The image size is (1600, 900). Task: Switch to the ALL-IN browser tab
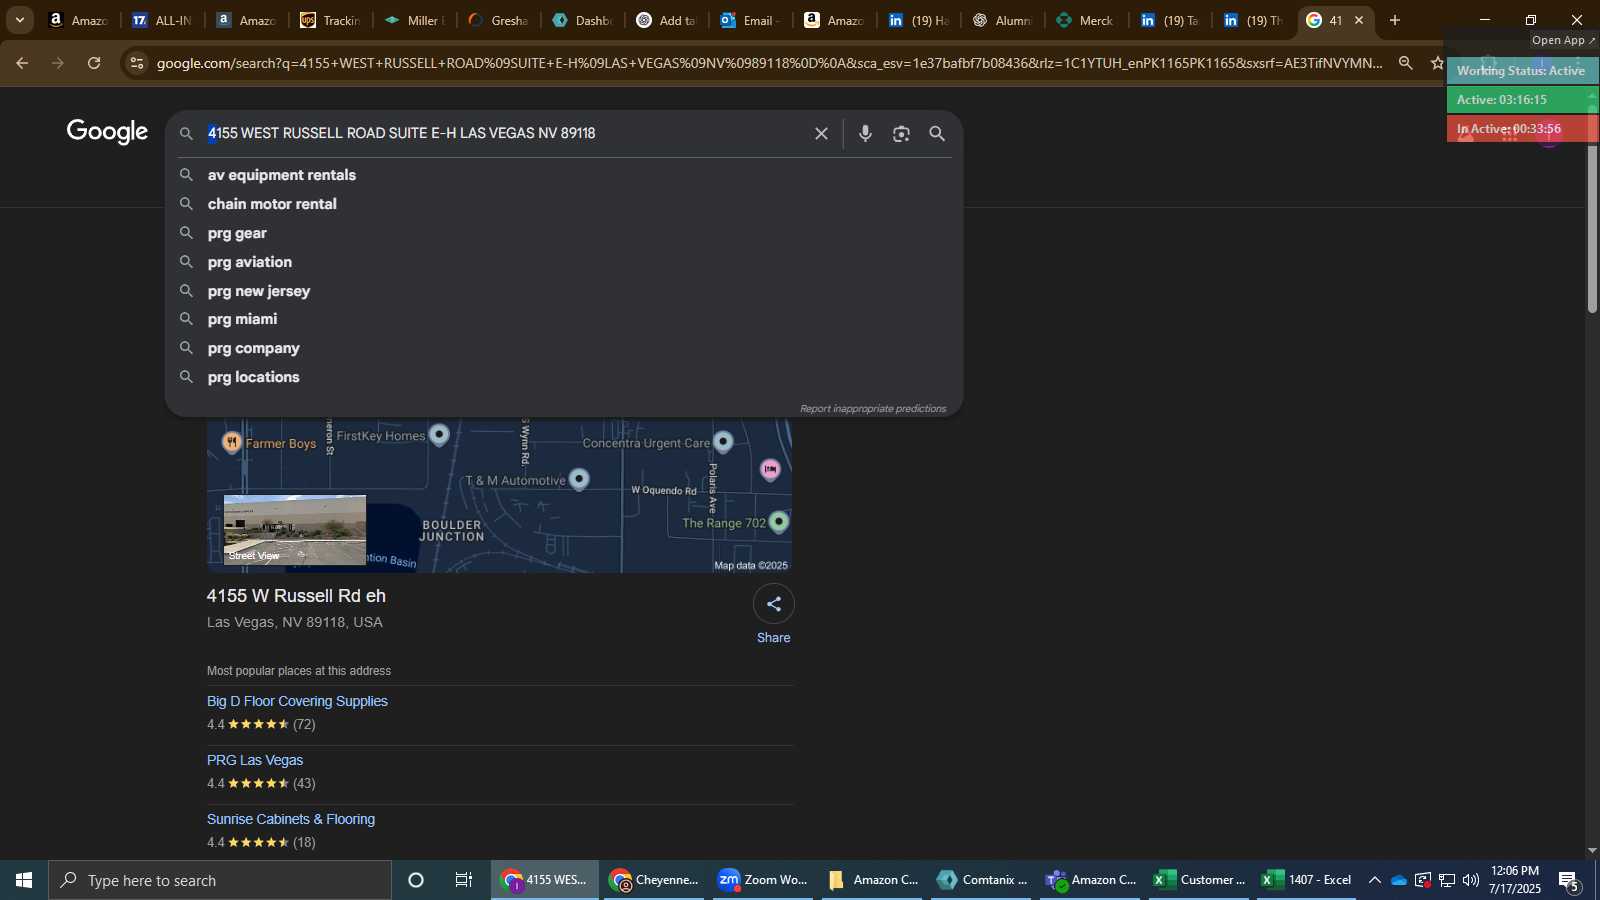click(161, 20)
